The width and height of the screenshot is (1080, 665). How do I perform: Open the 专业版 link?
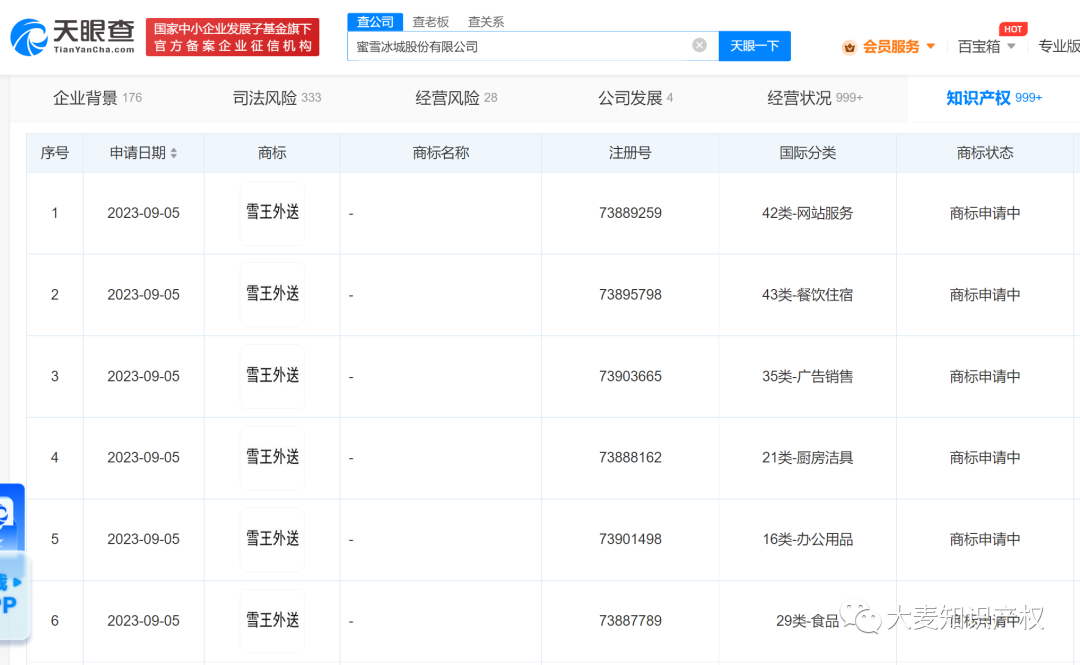pos(1058,46)
